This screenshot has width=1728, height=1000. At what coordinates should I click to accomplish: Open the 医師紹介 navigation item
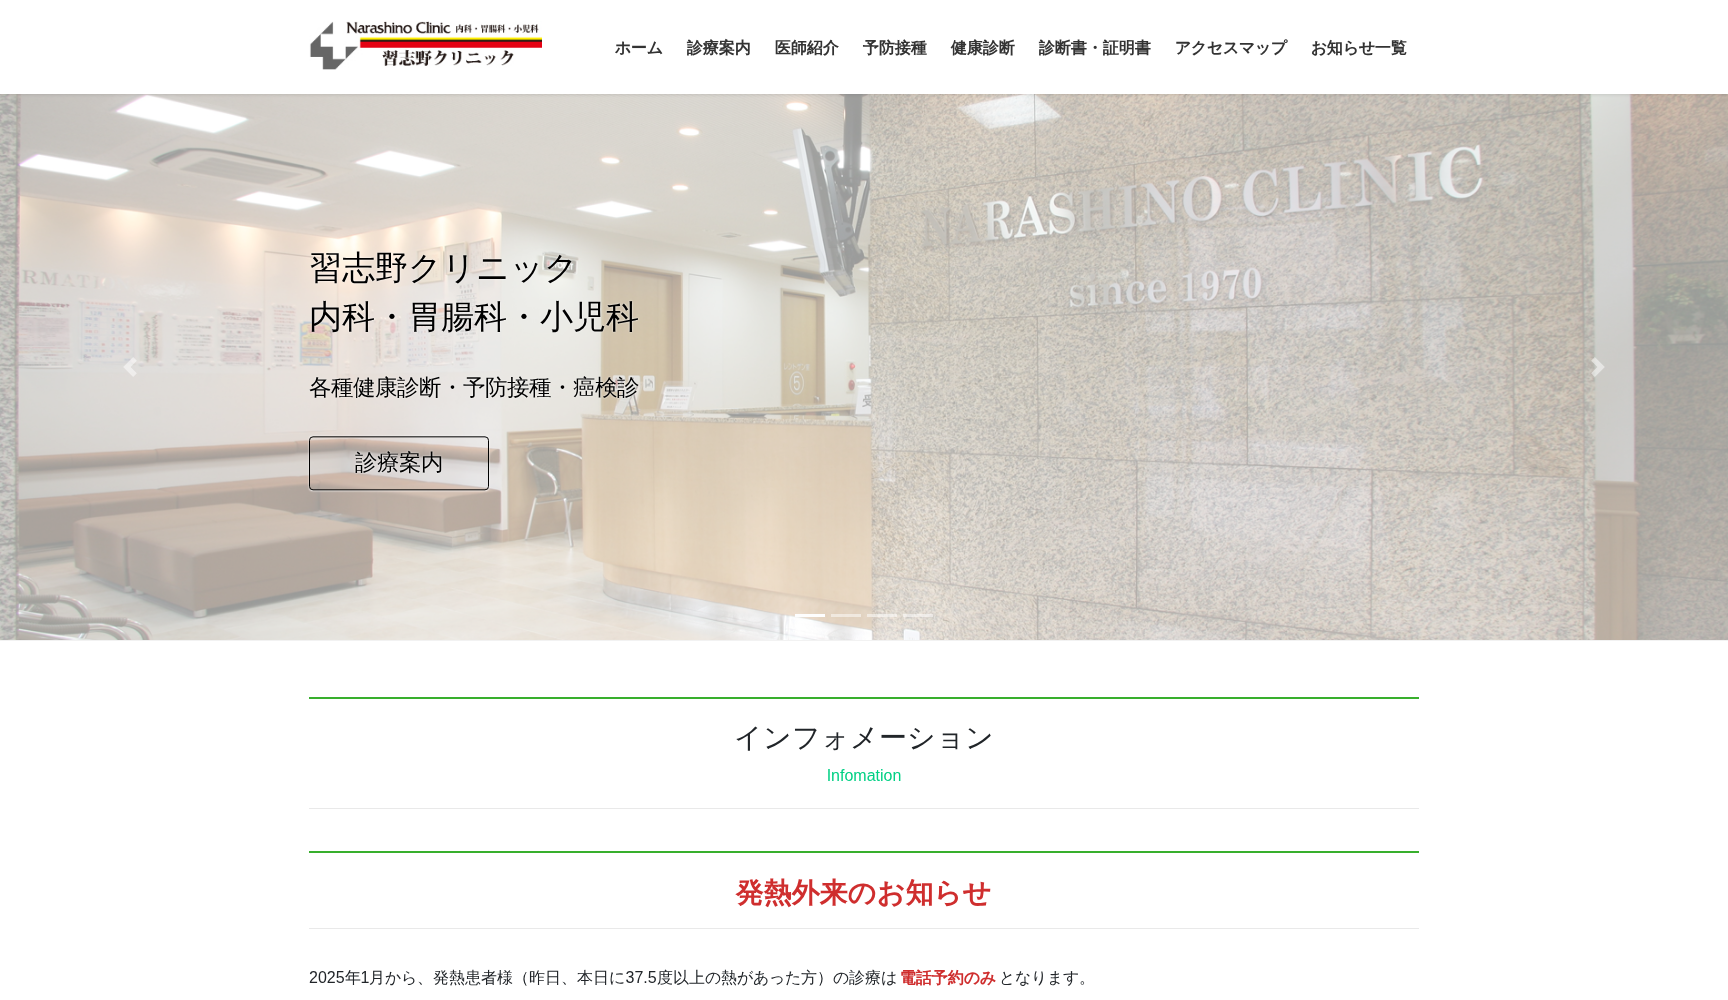coord(805,48)
